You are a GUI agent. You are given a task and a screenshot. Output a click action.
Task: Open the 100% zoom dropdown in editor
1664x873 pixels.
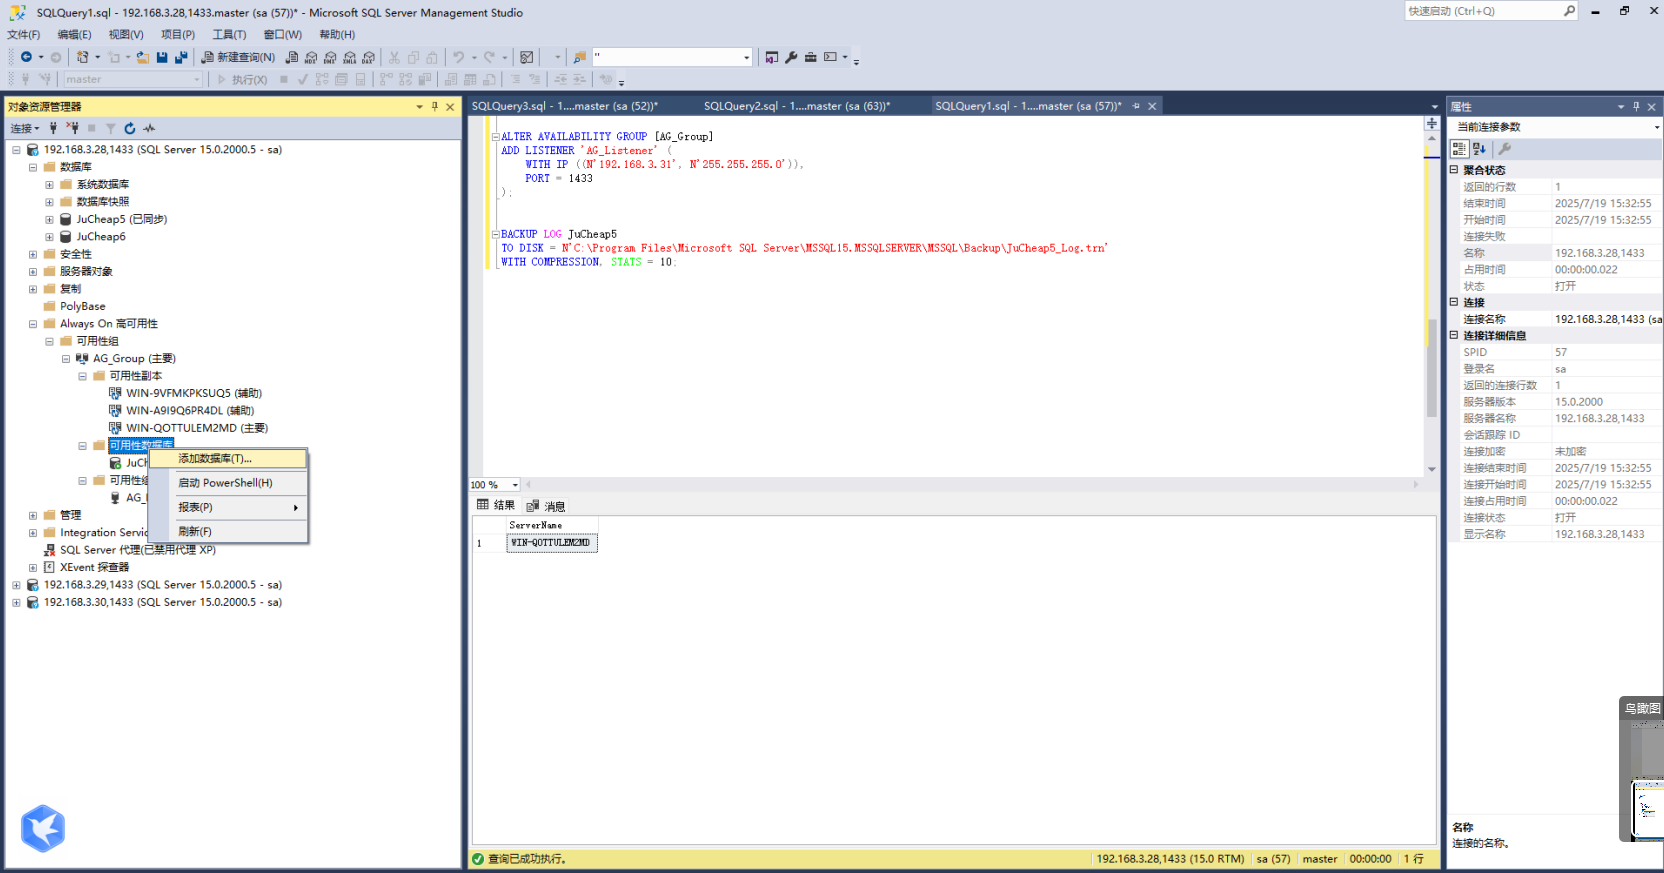[x=516, y=485]
